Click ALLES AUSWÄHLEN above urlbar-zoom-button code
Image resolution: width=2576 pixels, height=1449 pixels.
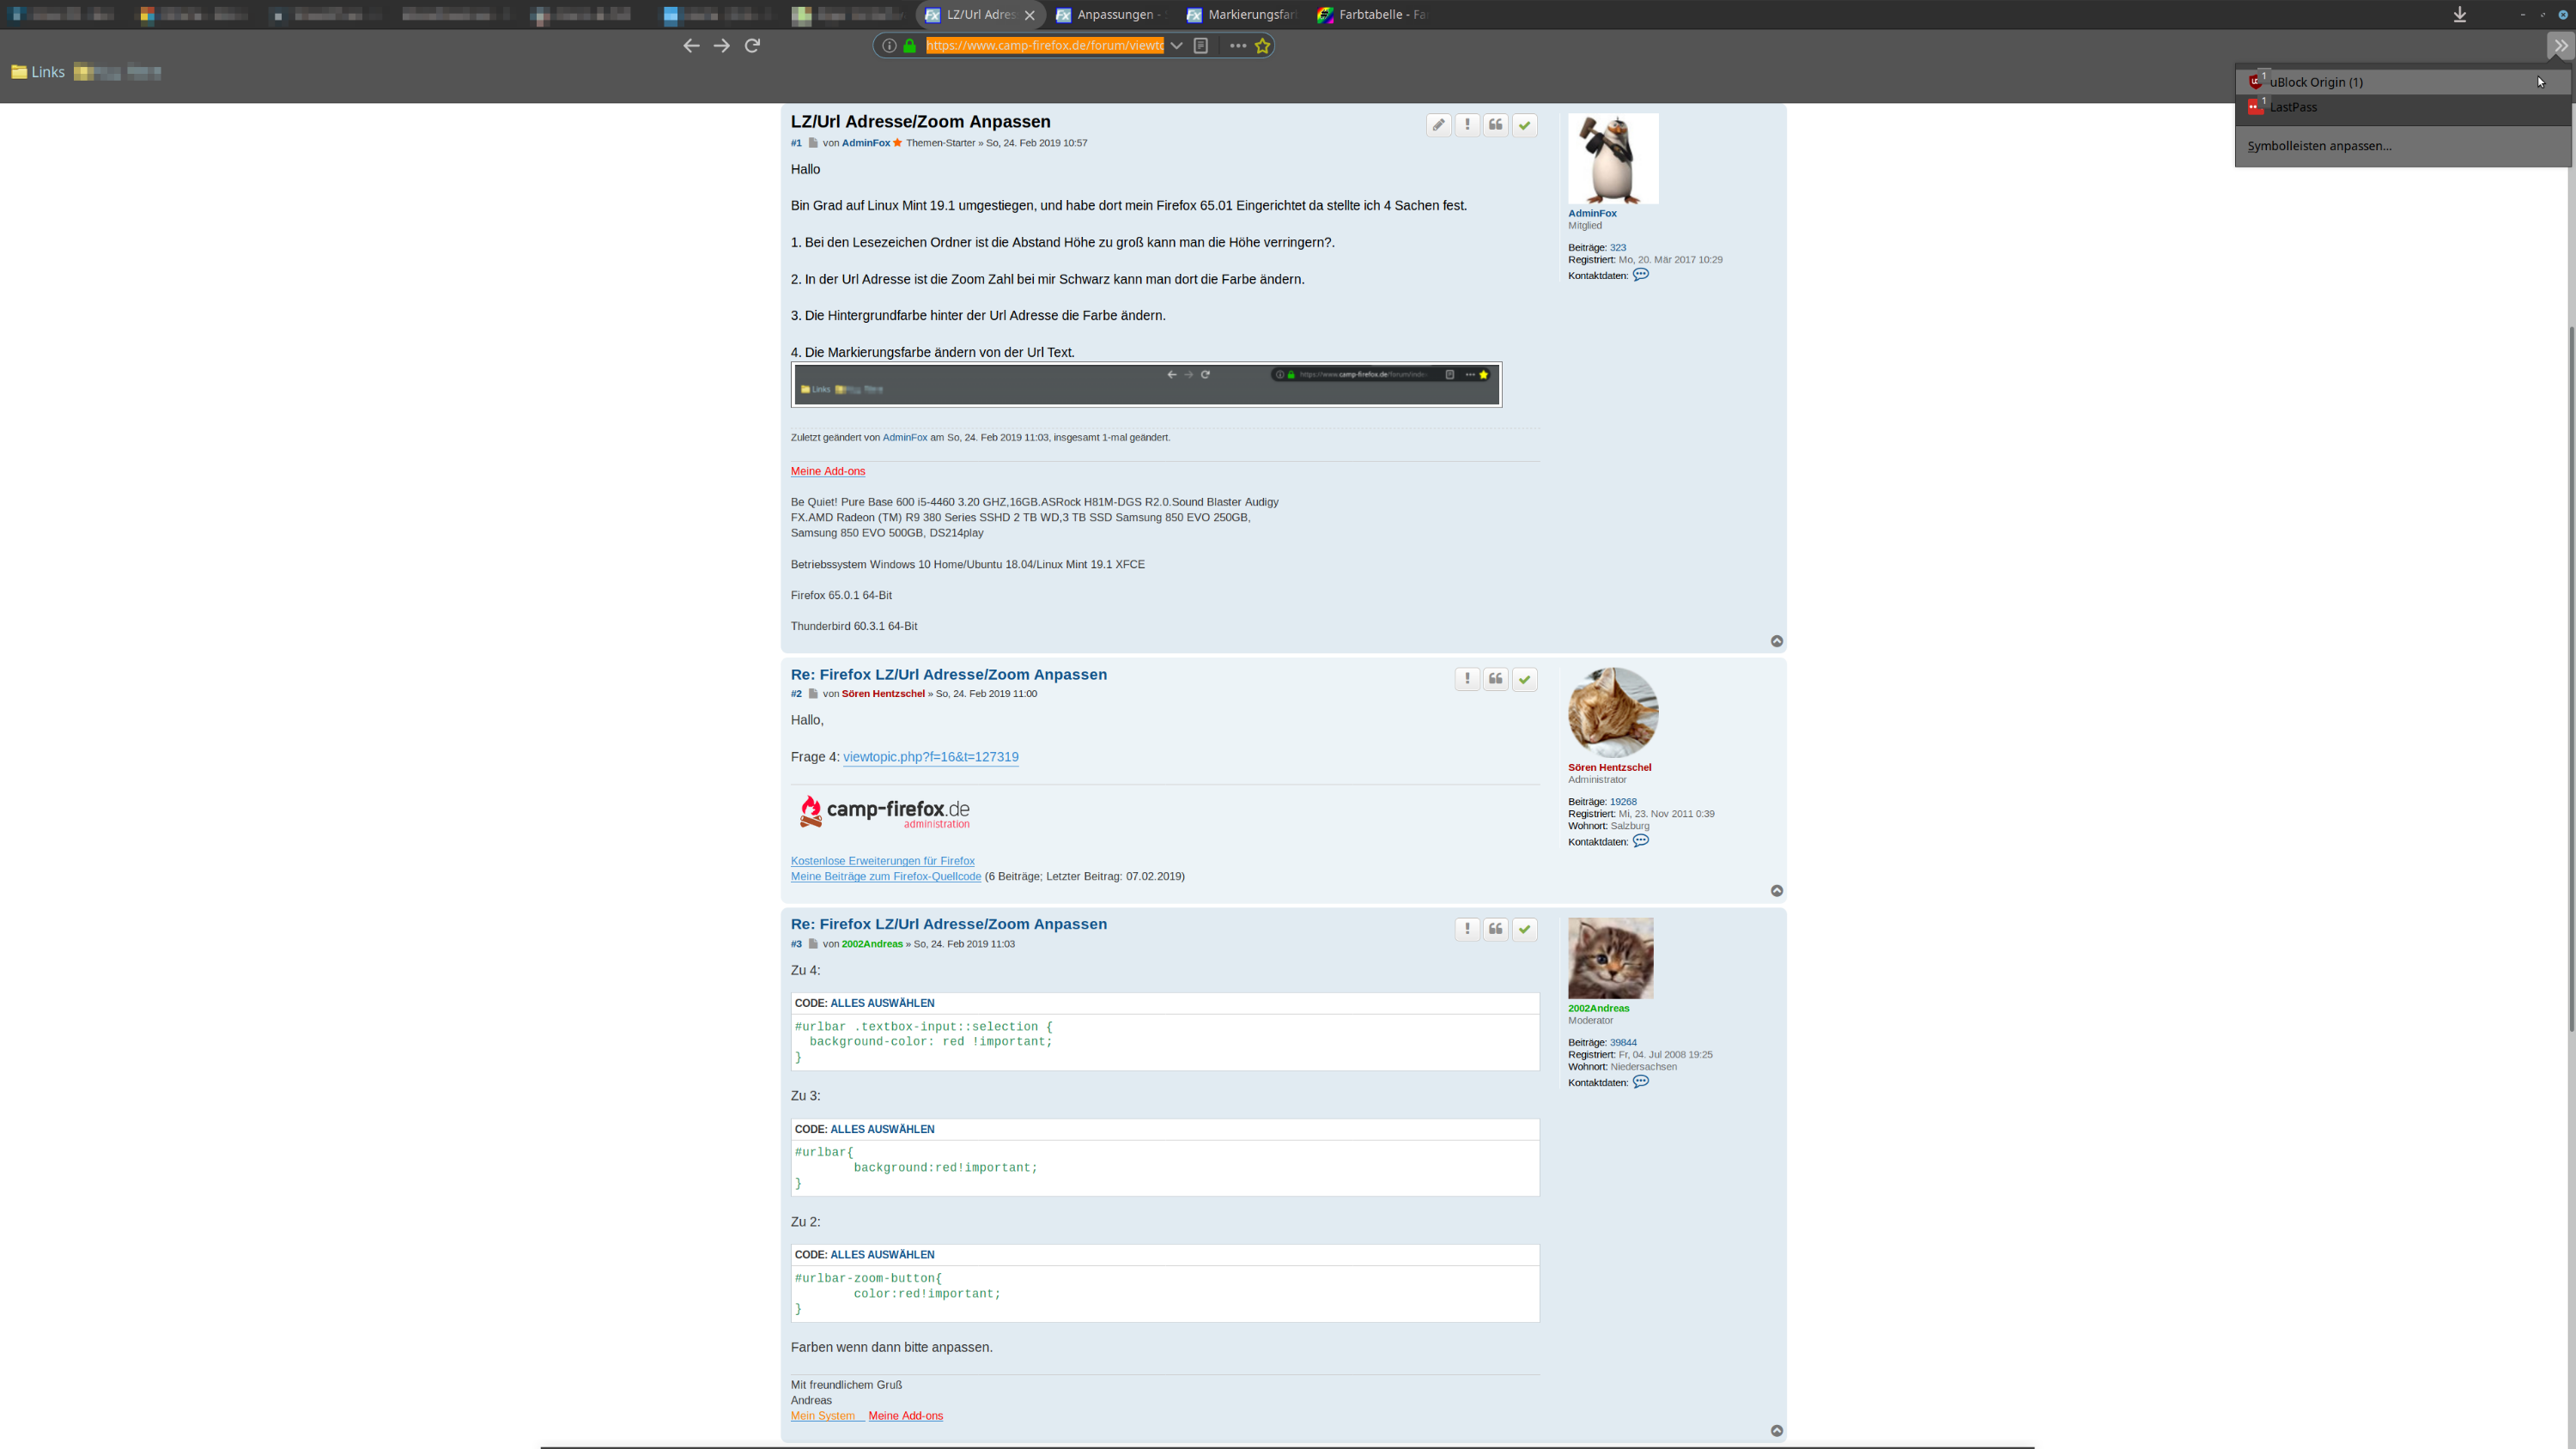tap(881, 1254)
